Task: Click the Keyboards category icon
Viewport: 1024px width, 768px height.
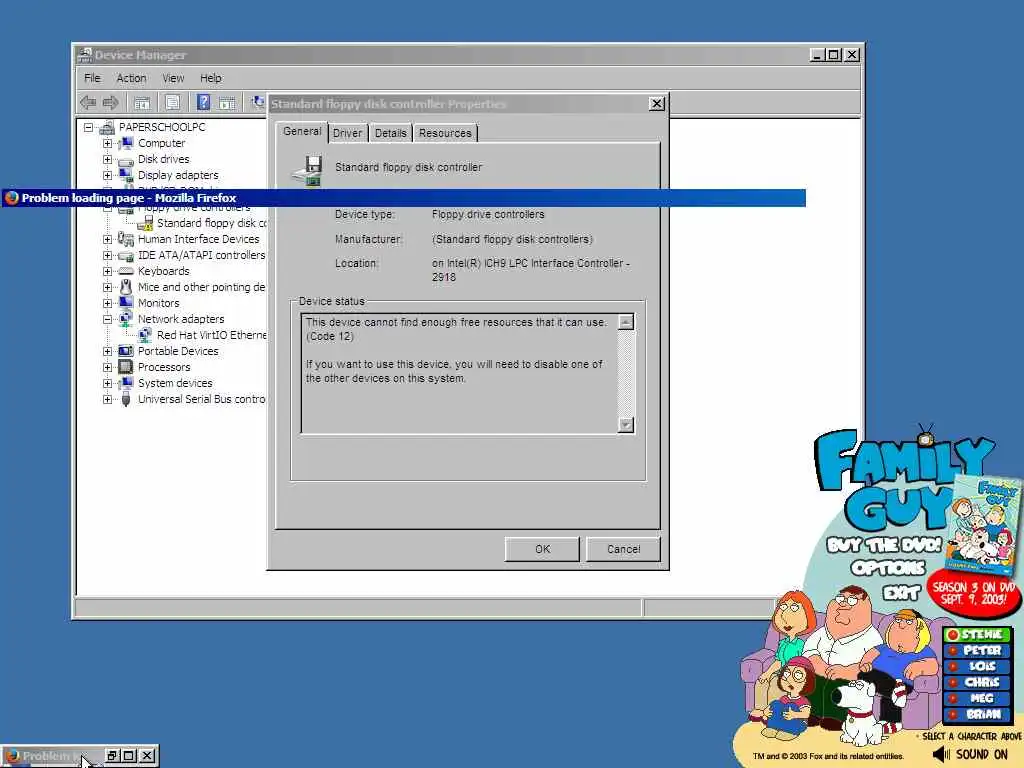Action: coord(126,271)
